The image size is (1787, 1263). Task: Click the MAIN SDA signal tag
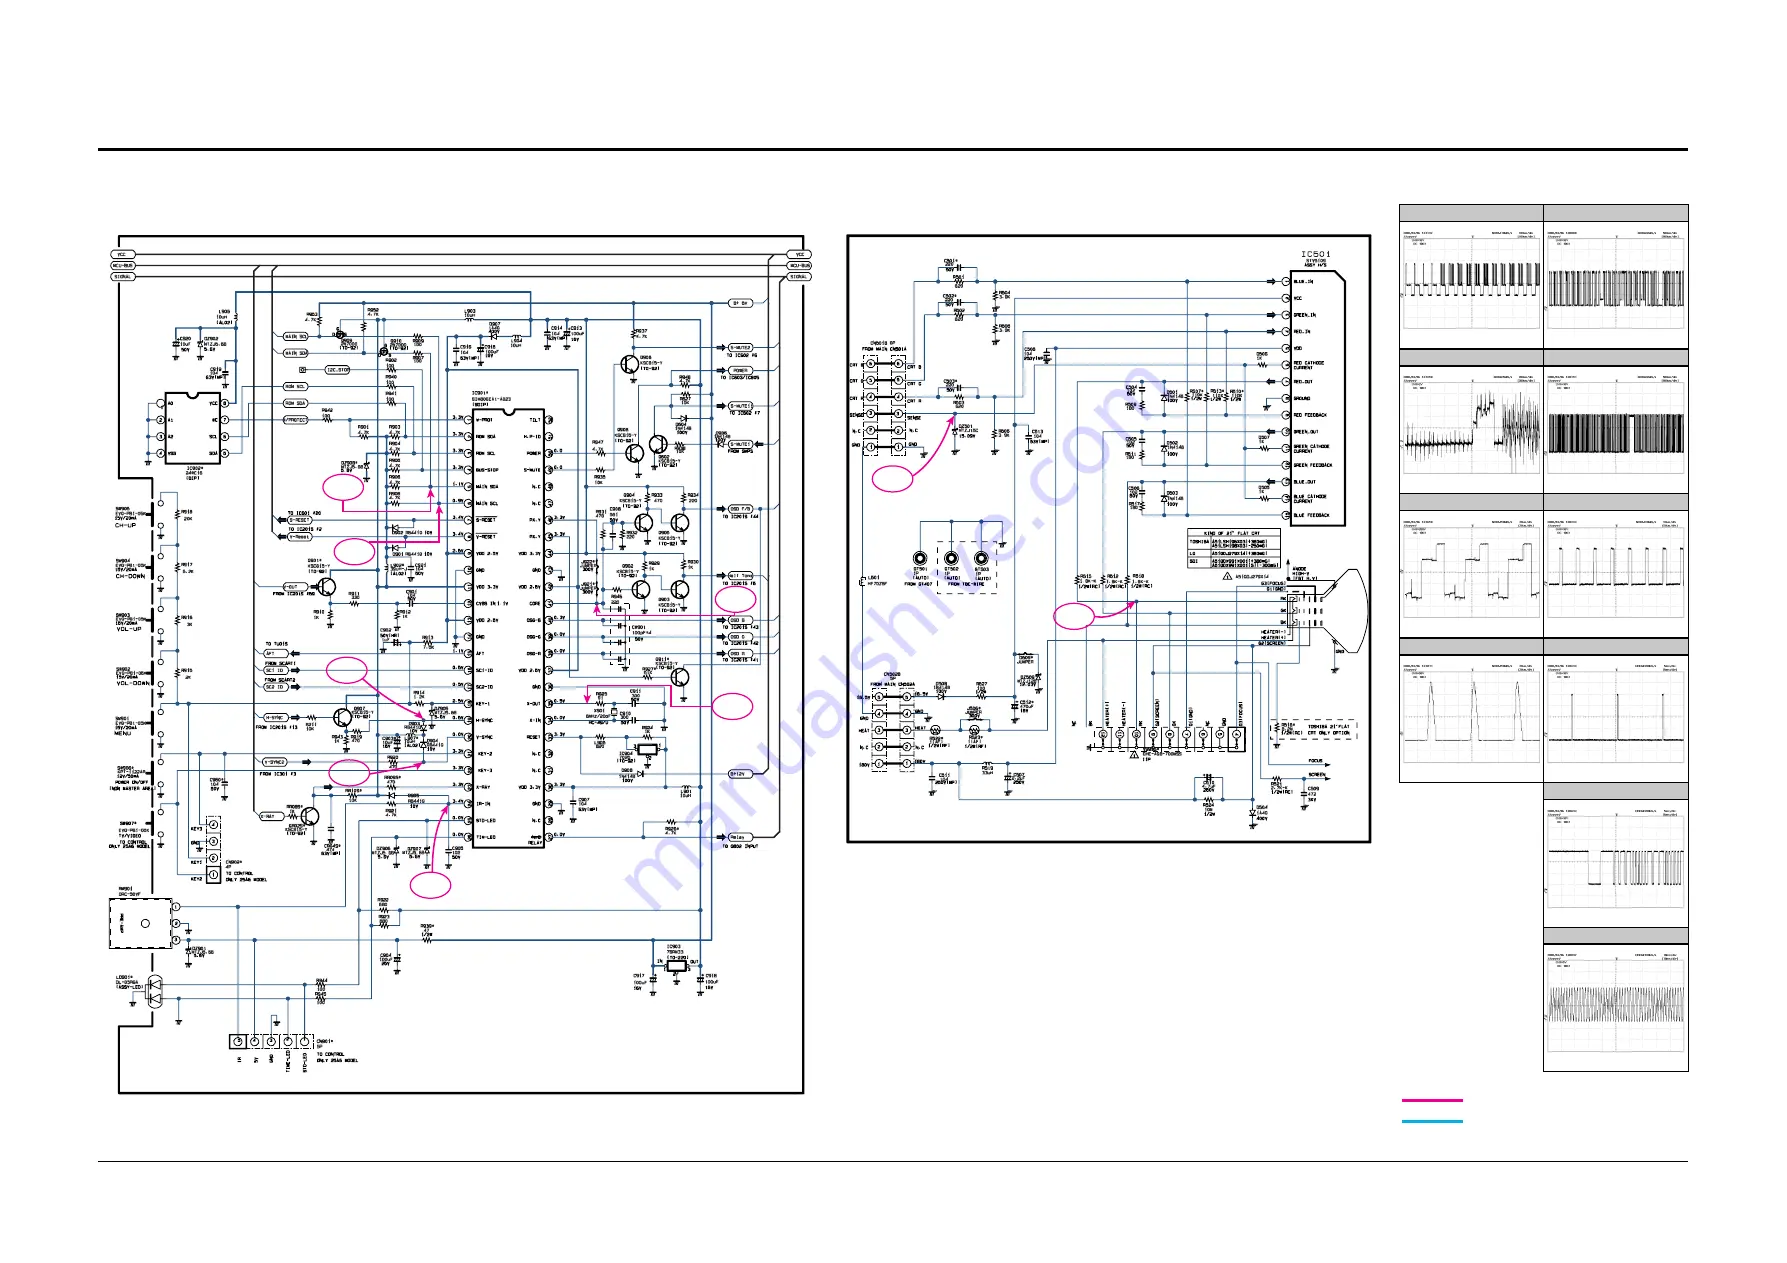pos(295,353)
